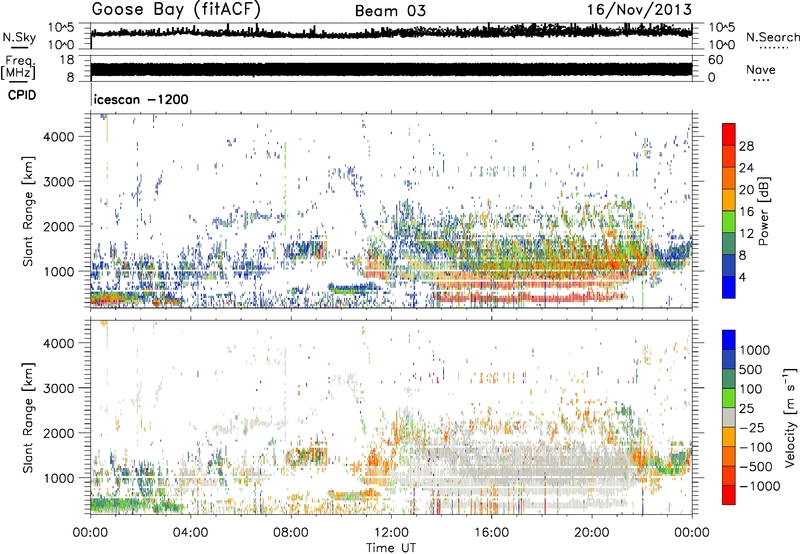Click the date '16/Nov/2013' in the header

(639, 9)
